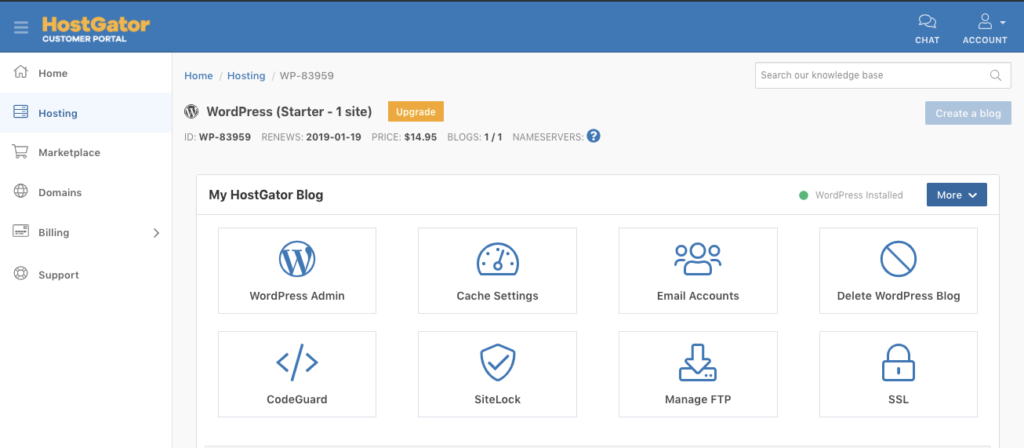Open the Cache Settings gauge tile
Viewport: 1024px width, 448px height.
[x=497, y=270]
